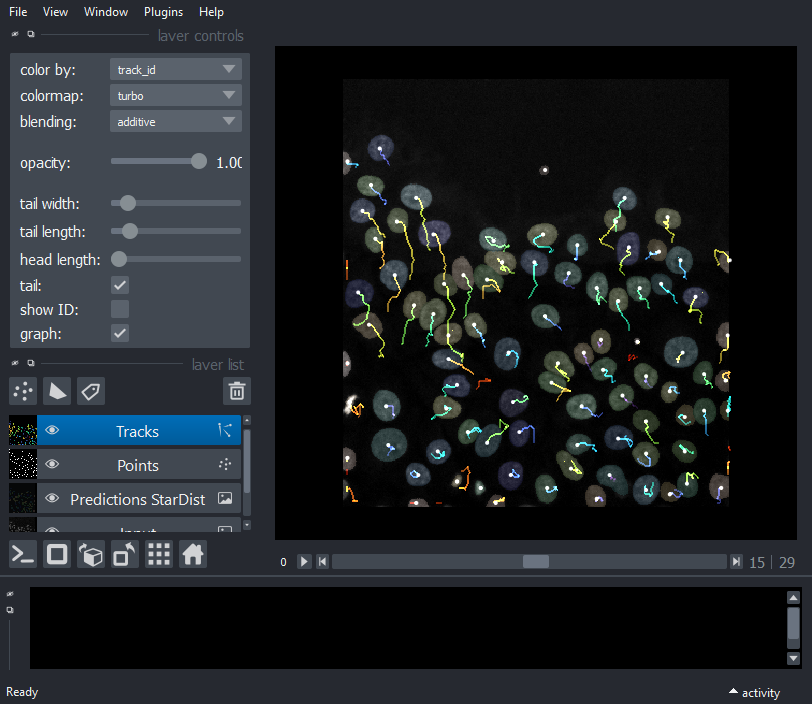The width and height of the screenshot is (812, 704).
Task: Reset view with home icon
Action: click(x=193, y=554)
